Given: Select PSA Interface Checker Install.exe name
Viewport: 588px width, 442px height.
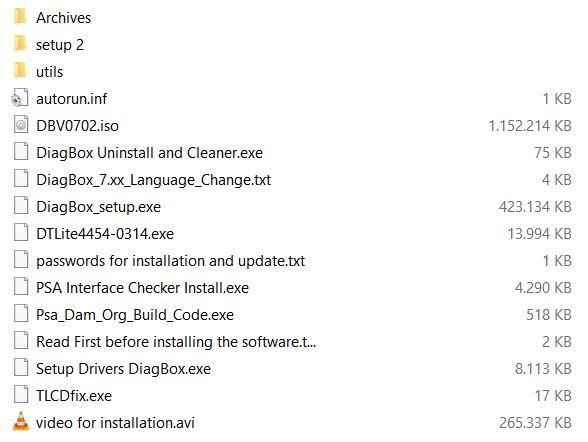Looking at the screenshot, I should [x=142, y=288].
